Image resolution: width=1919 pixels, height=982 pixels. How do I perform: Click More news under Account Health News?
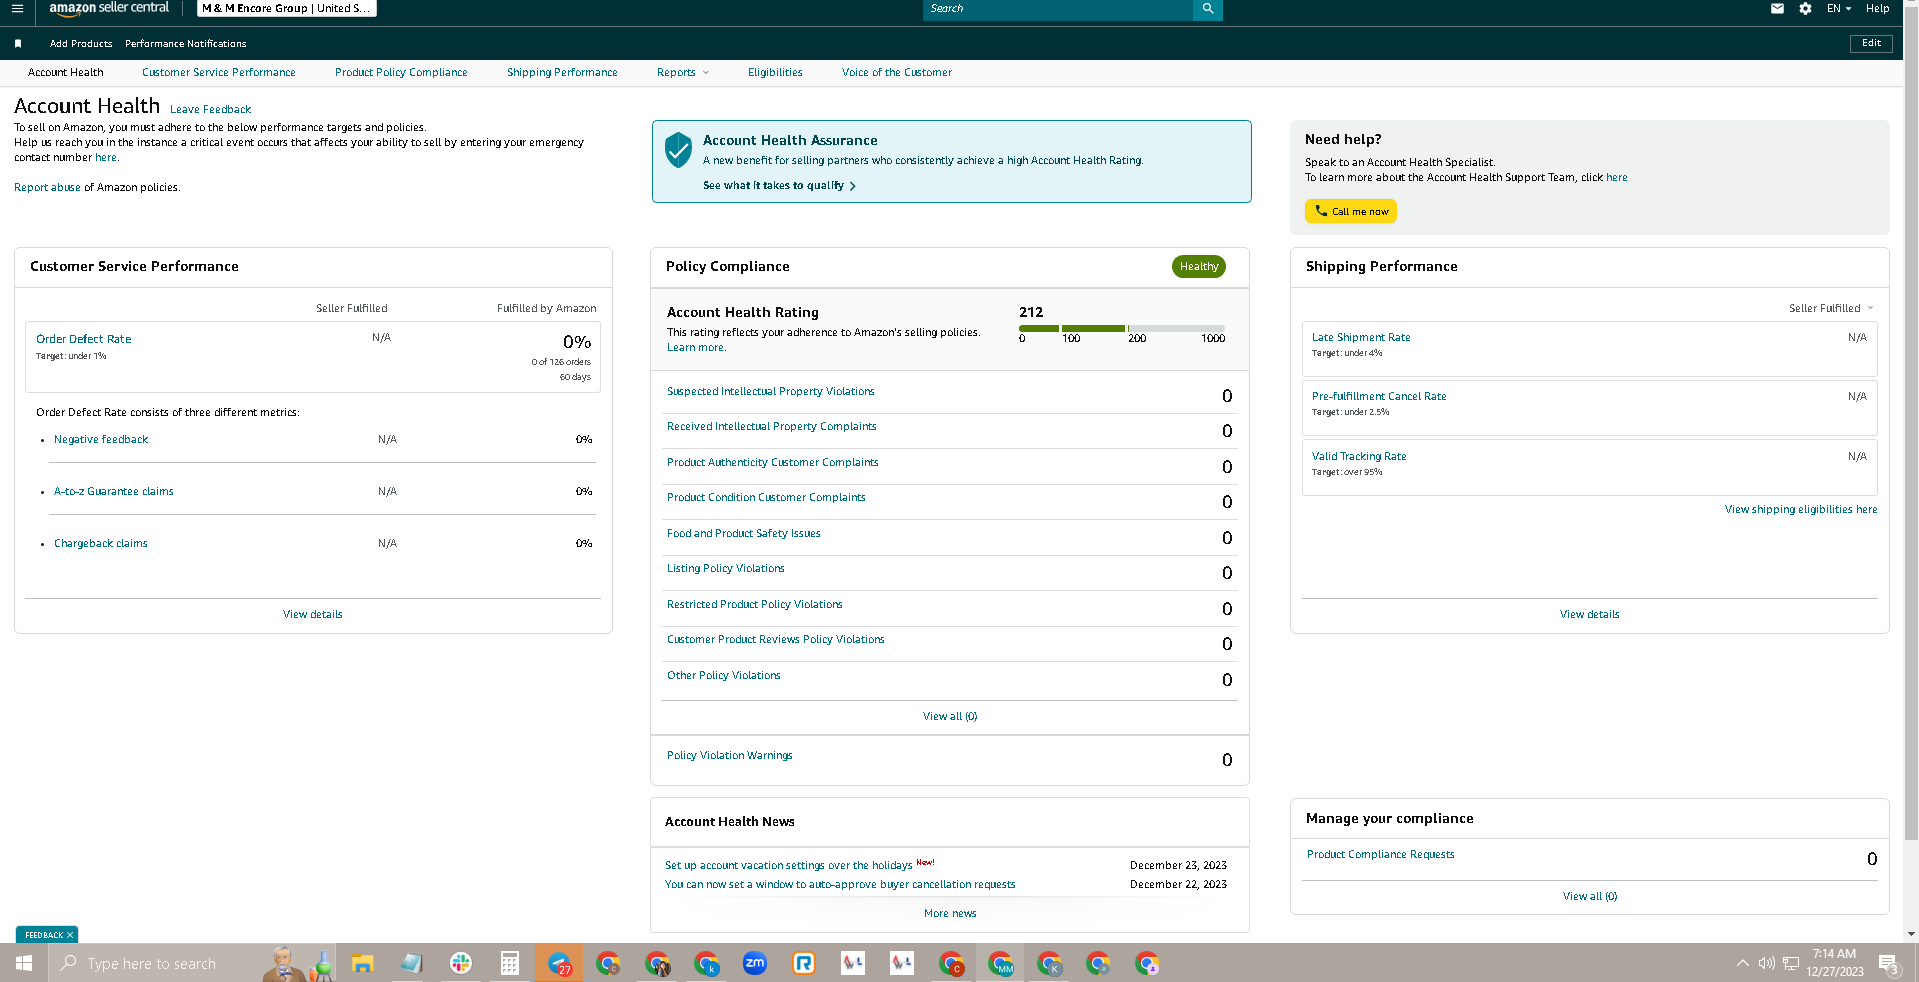click(x=950, y=914)
